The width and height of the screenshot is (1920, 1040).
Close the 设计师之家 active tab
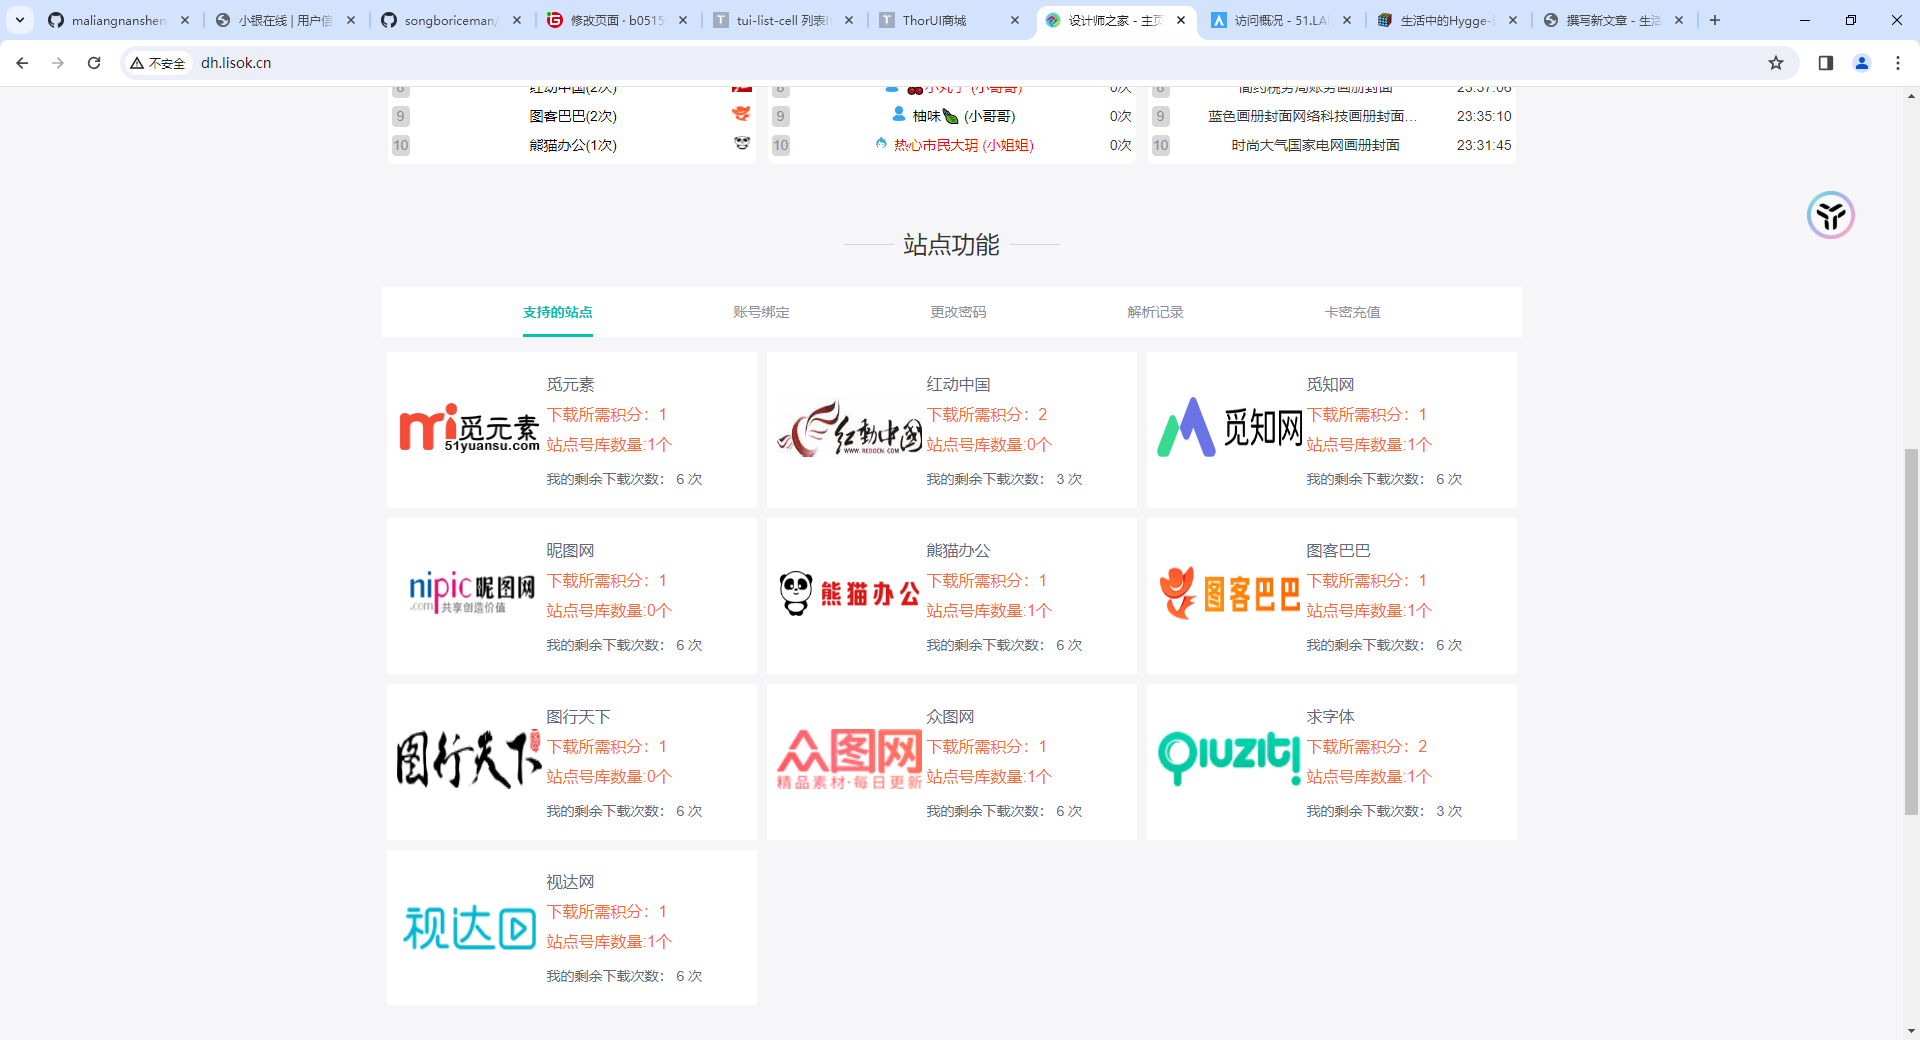1181,20
